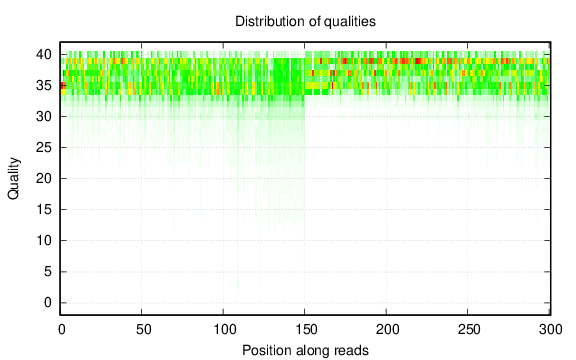The image size is (576, 360).
Task: Click the y-axis tick label 5
Action: tap(47, 271)
